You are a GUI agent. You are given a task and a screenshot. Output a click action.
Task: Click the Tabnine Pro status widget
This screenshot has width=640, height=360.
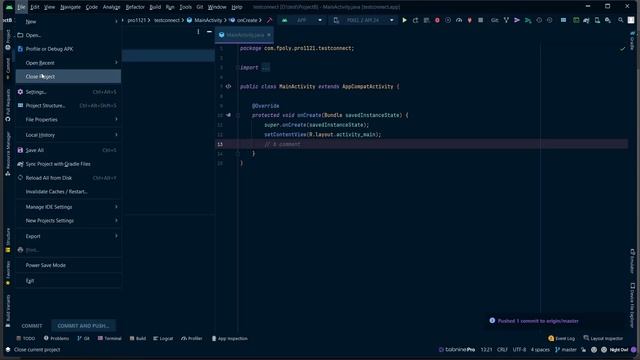pos(457,350)
